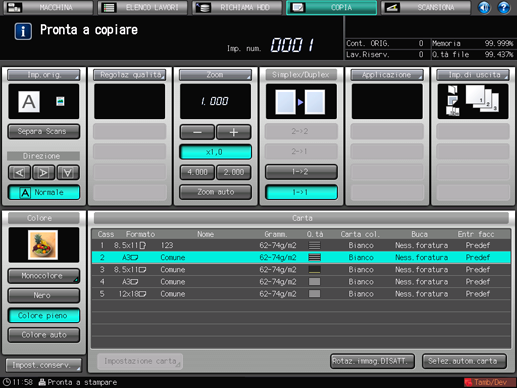Select Nero color mode

pos(44,295)
